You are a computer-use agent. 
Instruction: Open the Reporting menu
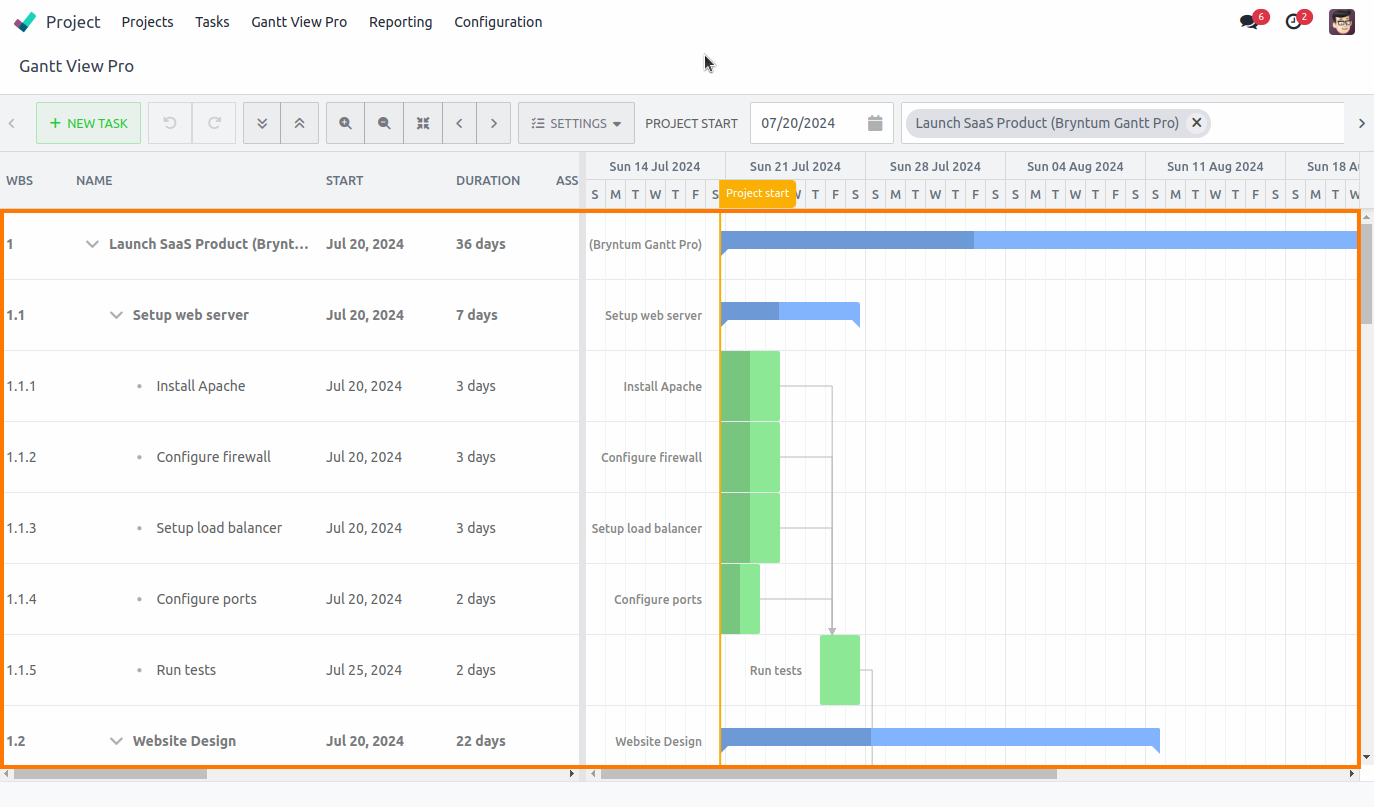coord(400,21)
